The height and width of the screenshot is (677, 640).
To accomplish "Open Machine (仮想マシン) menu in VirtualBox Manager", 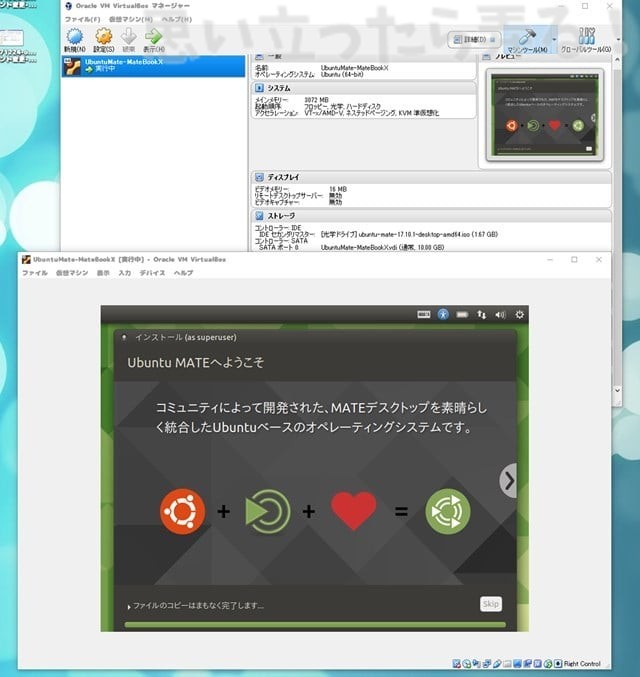I will click(130, 19).
